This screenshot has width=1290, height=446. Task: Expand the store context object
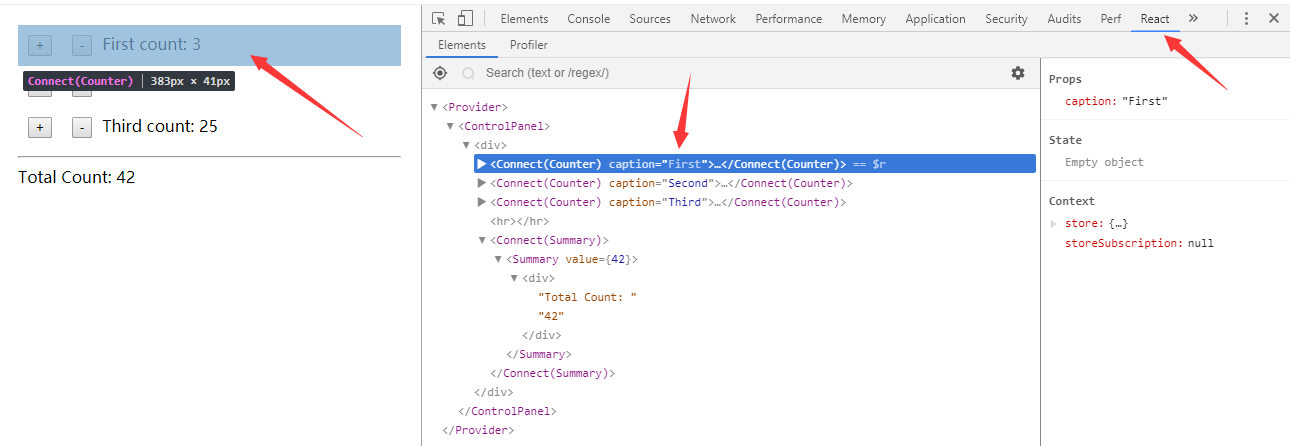click(x=1055, y=224)
